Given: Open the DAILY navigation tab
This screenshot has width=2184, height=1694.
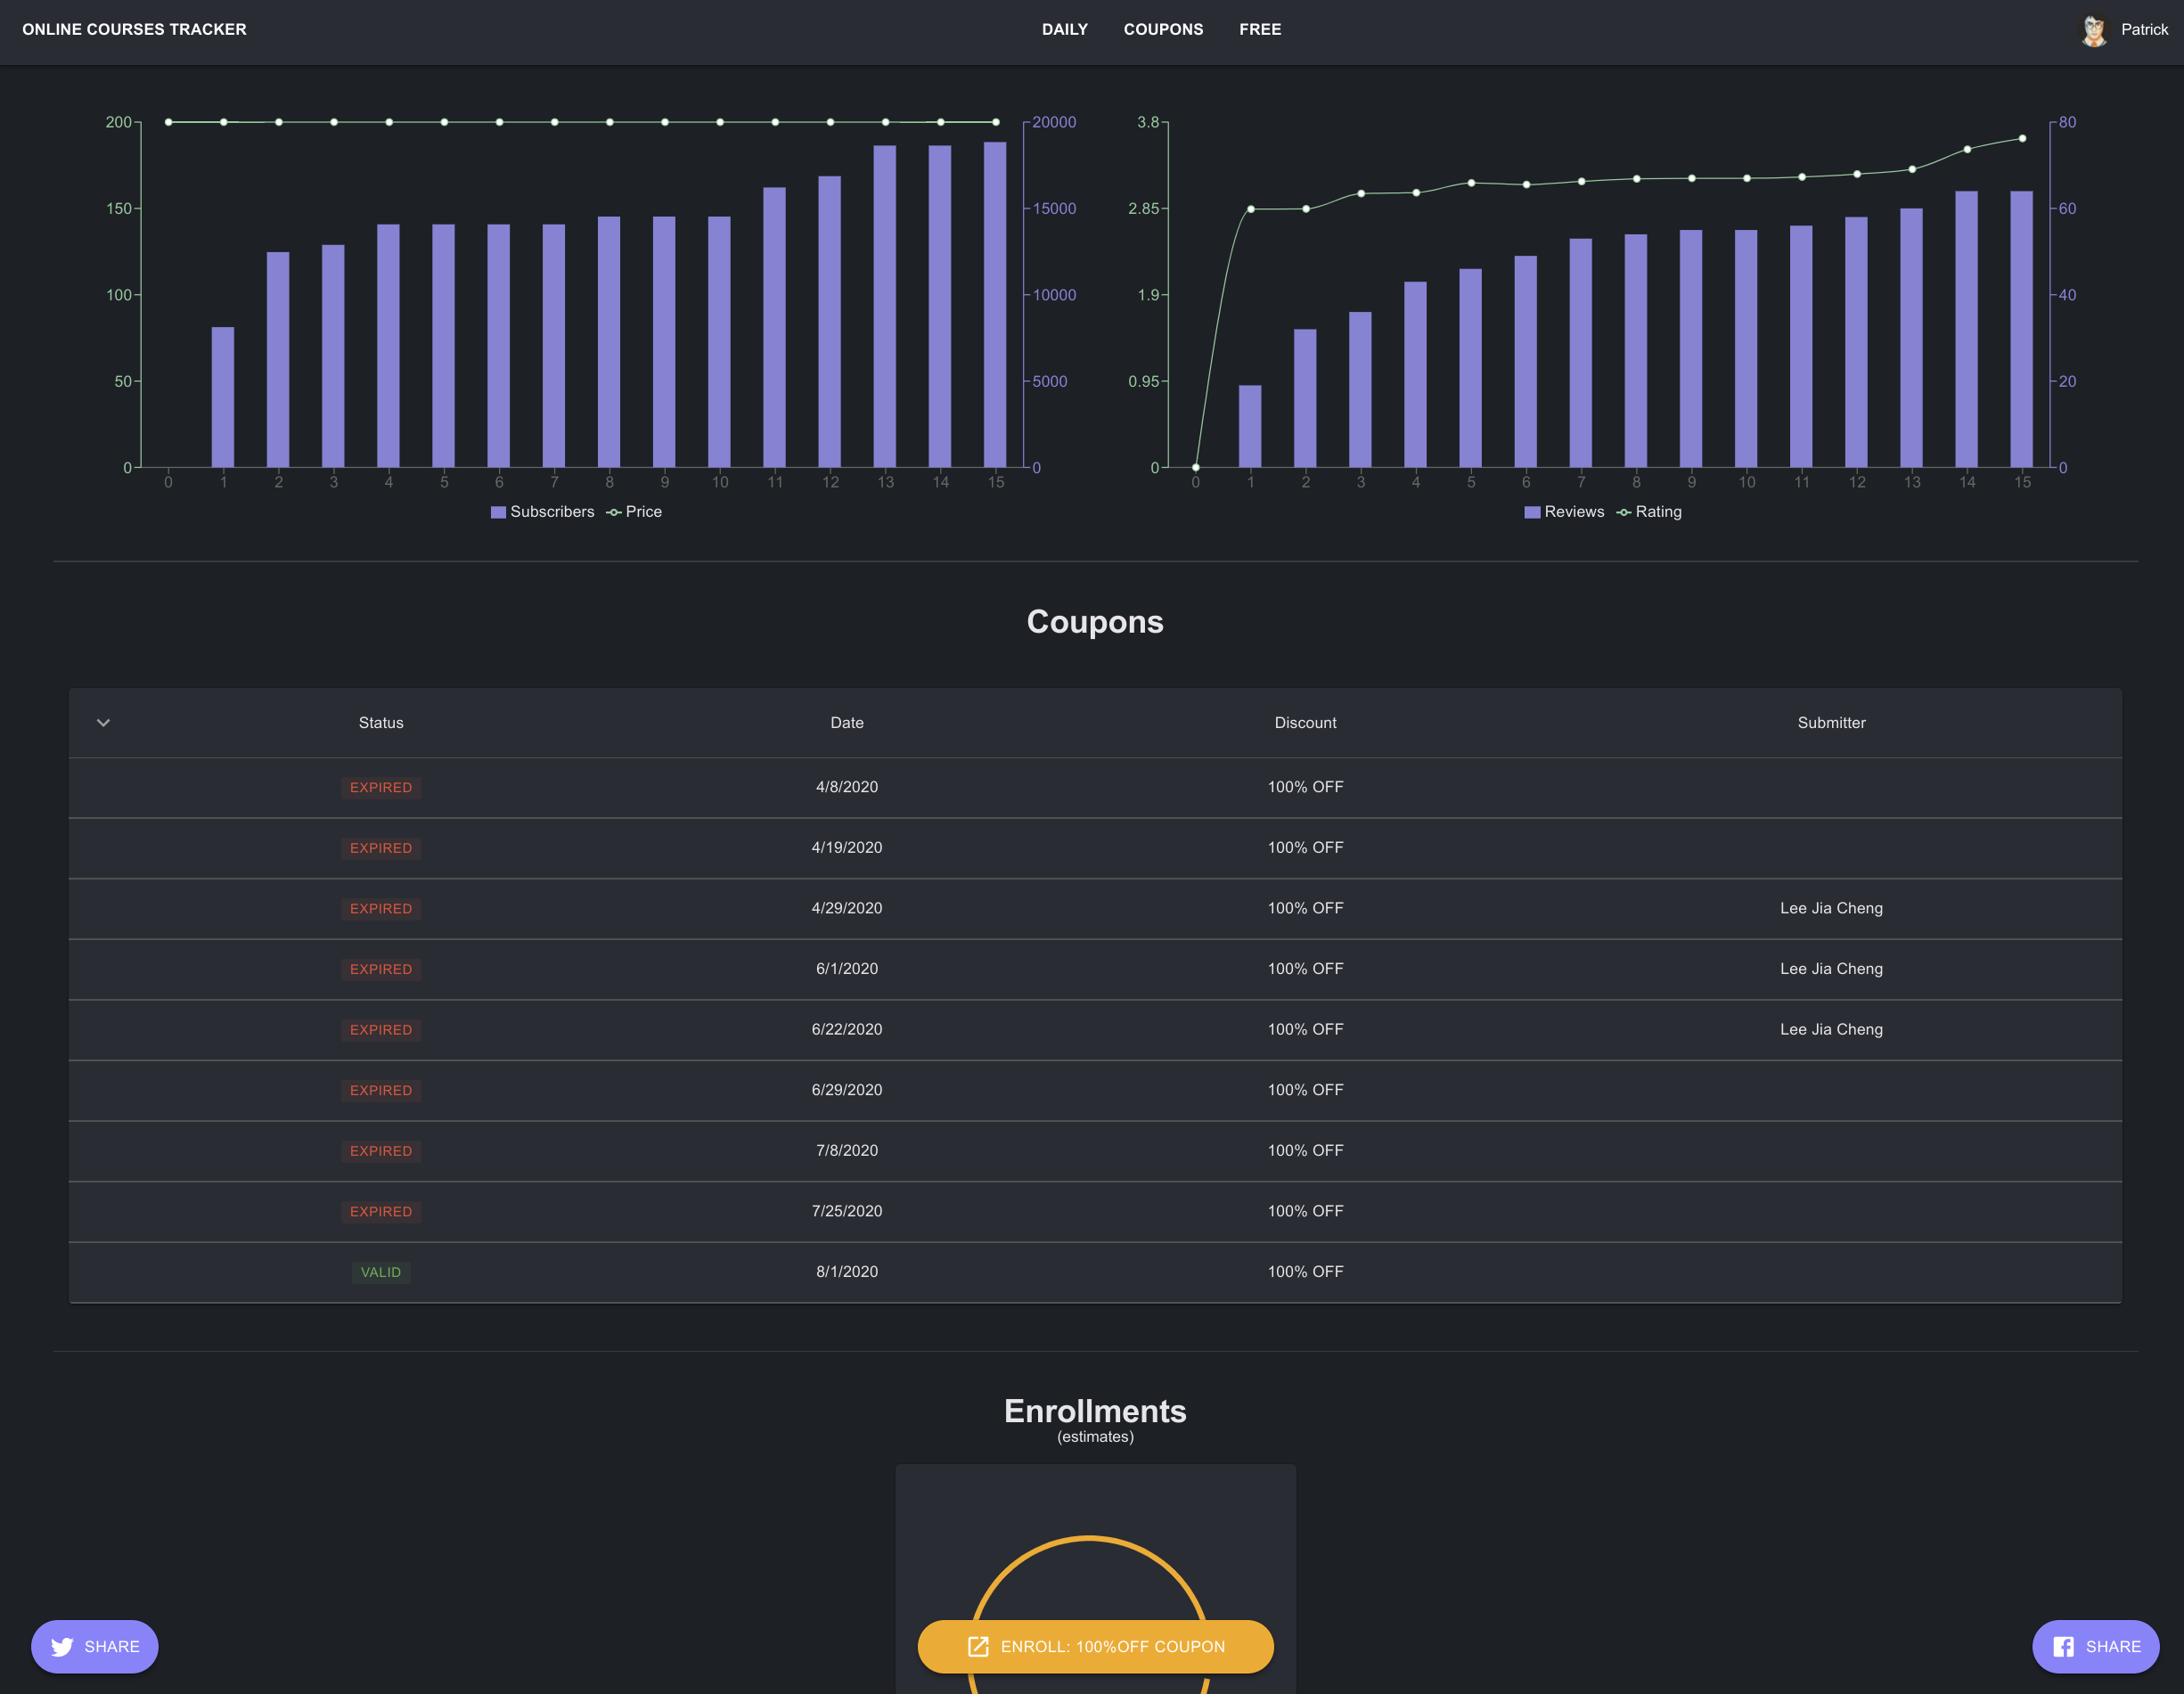Looking at the screenshot, I should coord(1064,29).
